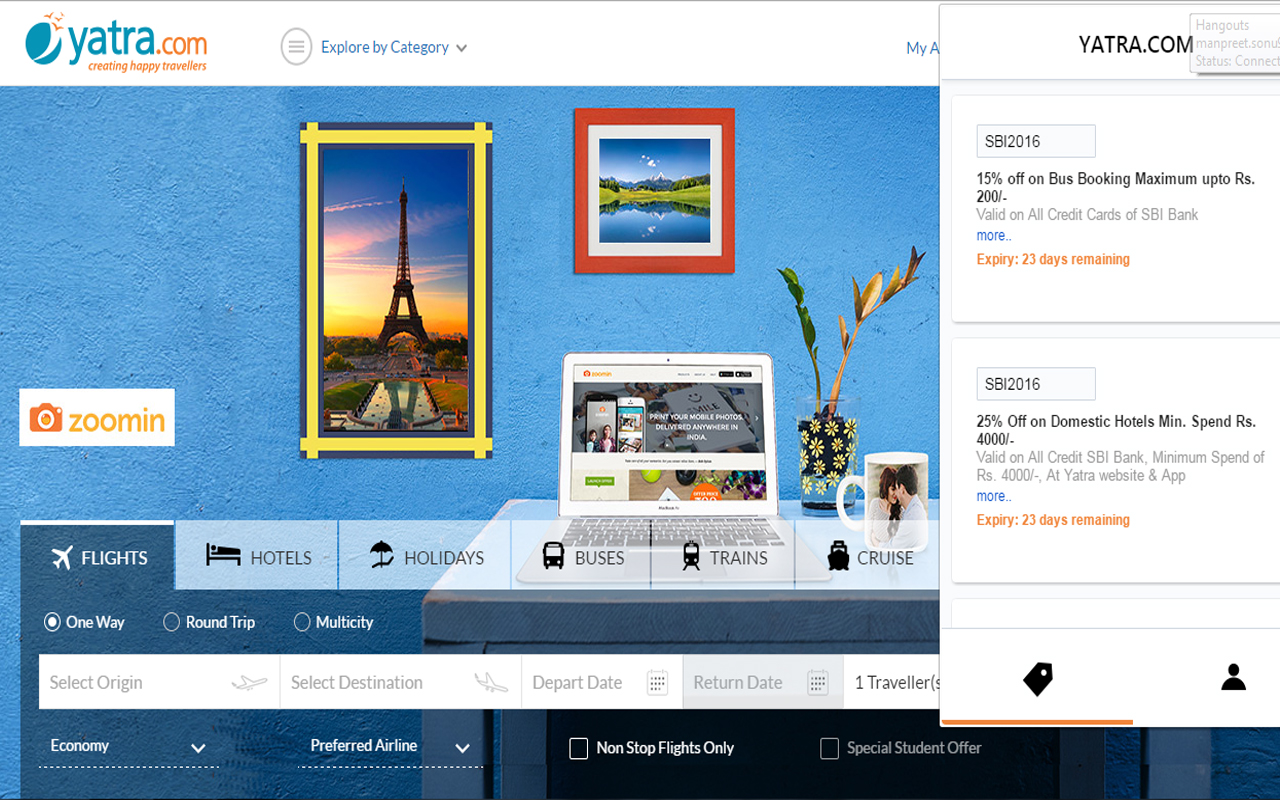Open the profile person icon tab

coord(1233,677)
